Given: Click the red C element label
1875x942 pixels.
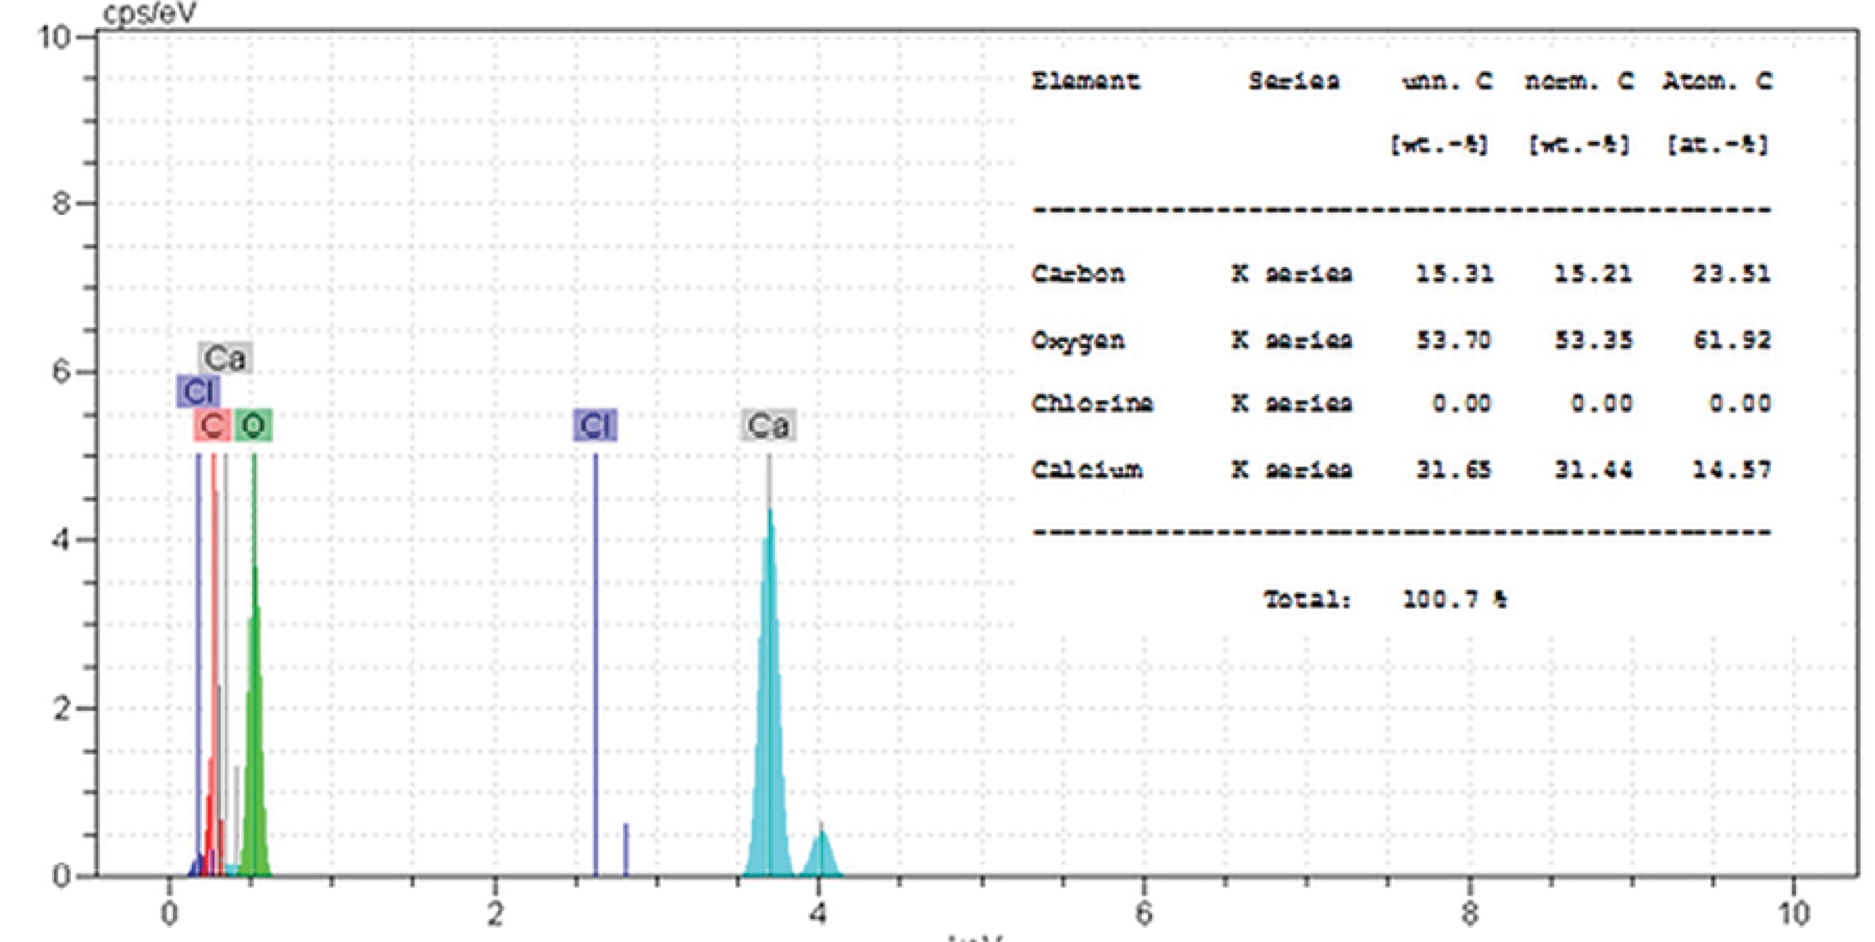Looking at the screenshot, I should tap(212, 426).
